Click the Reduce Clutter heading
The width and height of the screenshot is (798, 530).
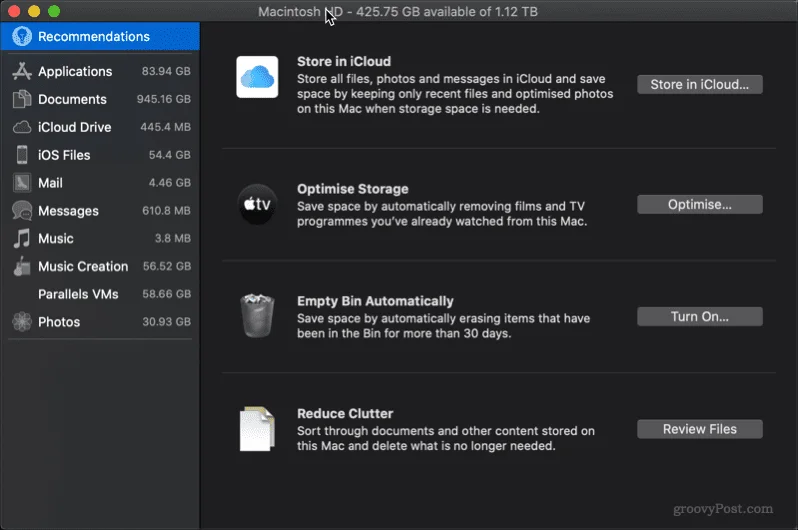click(345, 413)
